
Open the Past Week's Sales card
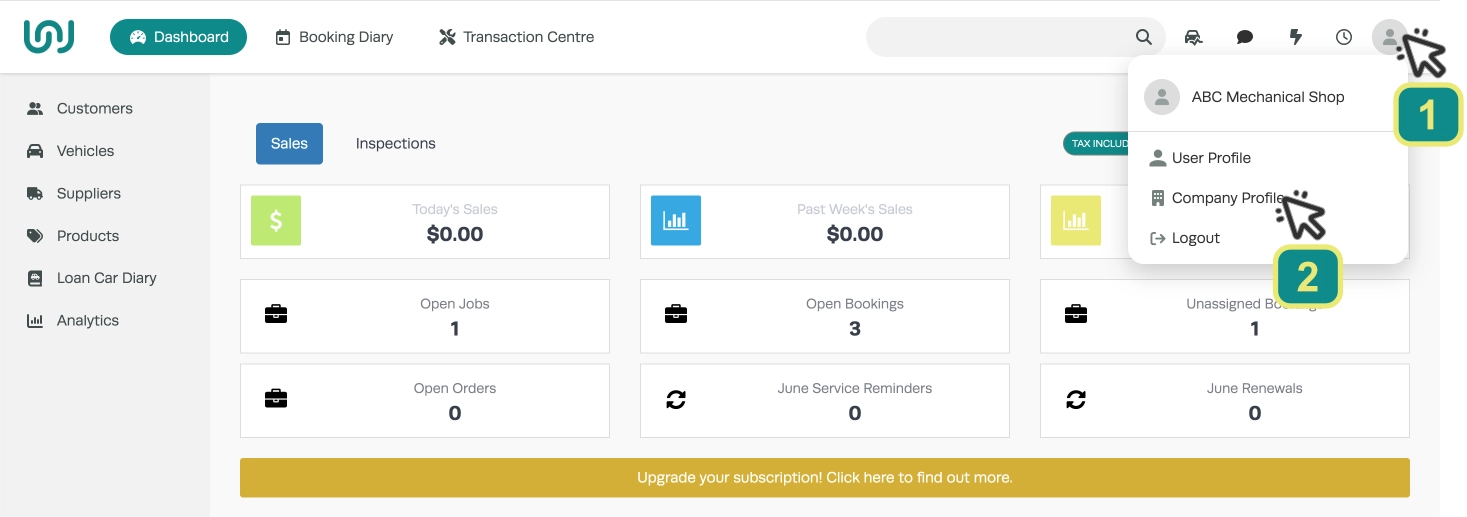[825, 222]
